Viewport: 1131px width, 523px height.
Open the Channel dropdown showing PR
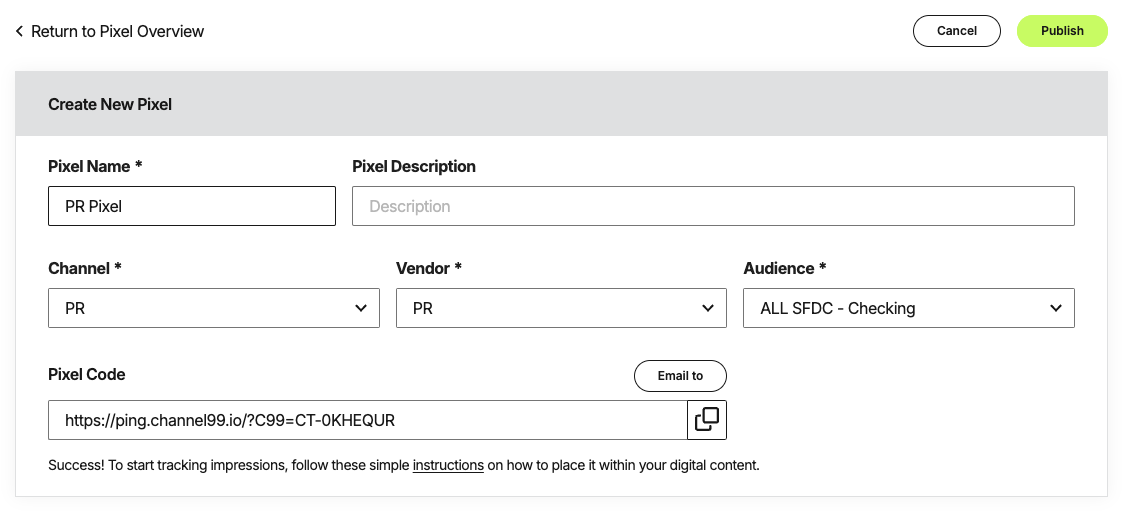pos(214,308)
